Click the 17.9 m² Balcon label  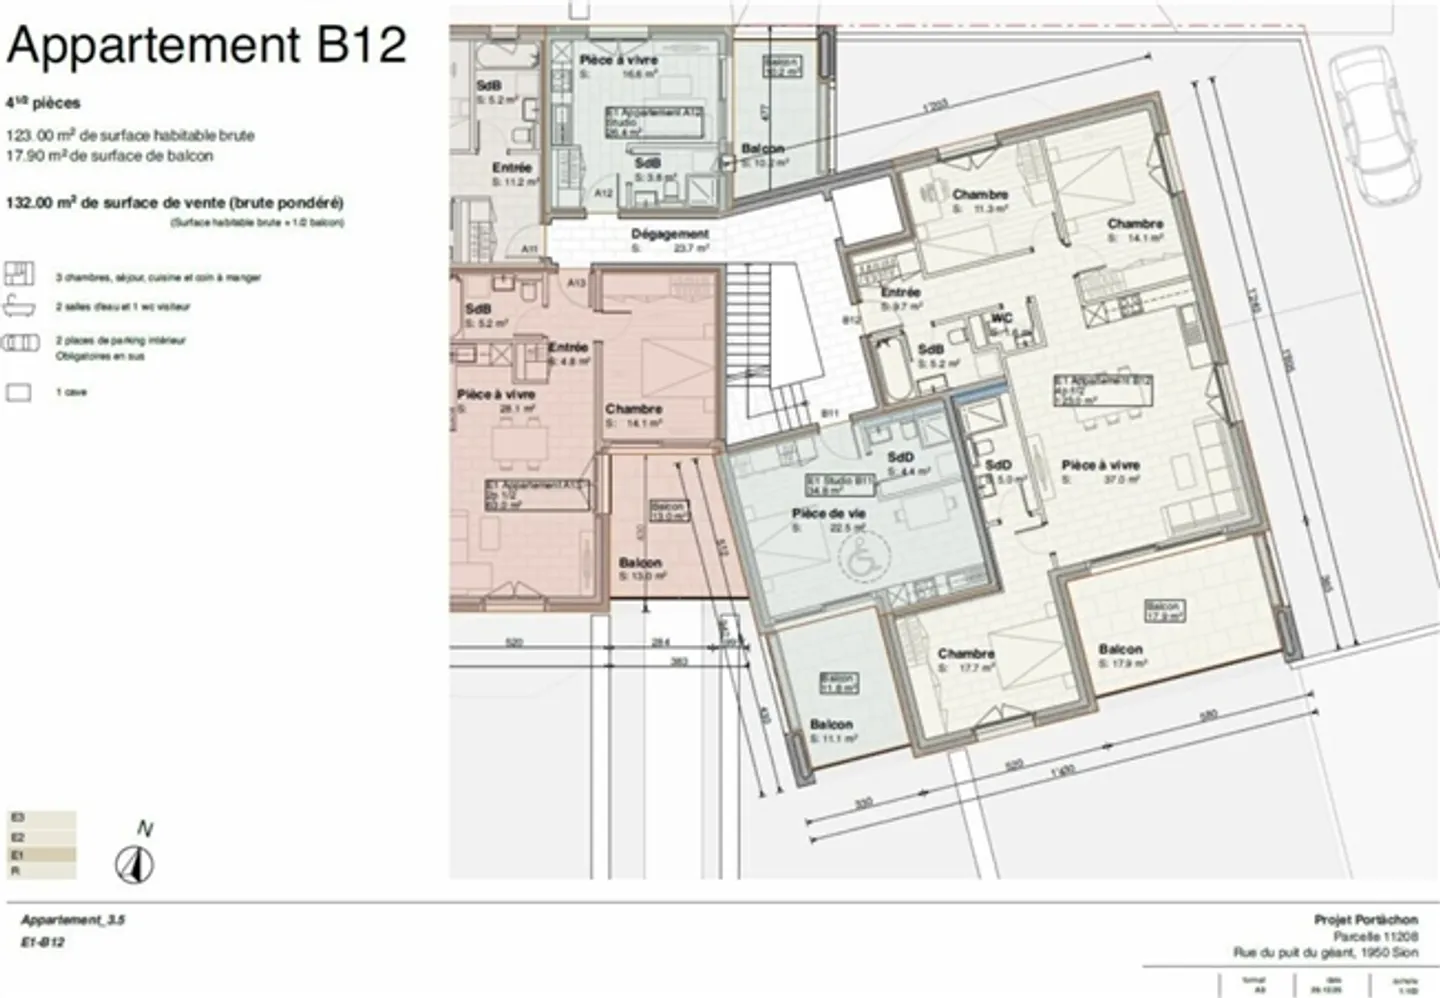click(1120, 650)
